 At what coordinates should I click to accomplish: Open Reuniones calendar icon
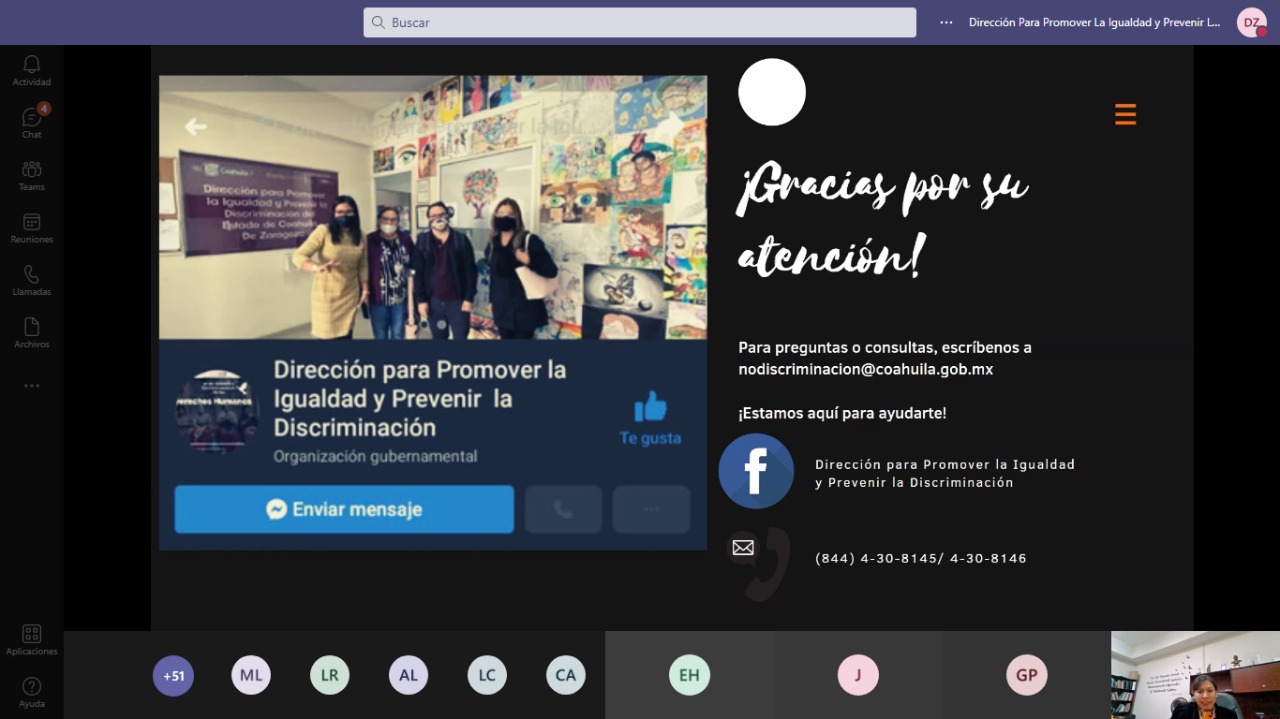[31, 227]
